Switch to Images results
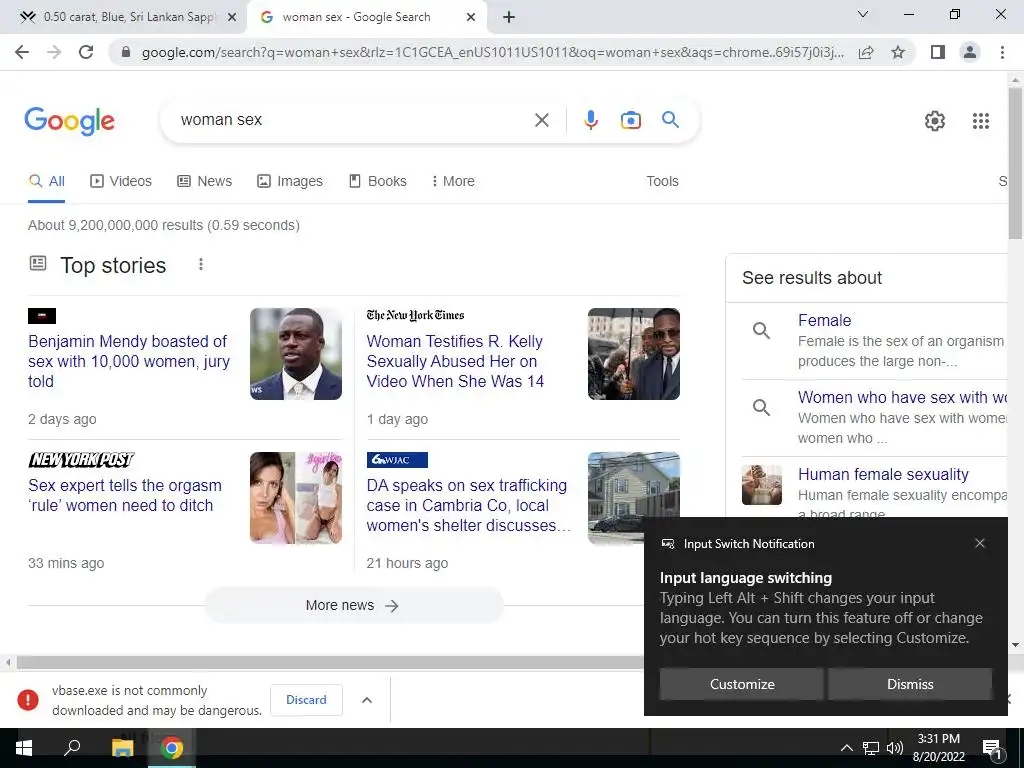Image resolution: width=1024 pixels, height=768 pixels. pos(290,181)
